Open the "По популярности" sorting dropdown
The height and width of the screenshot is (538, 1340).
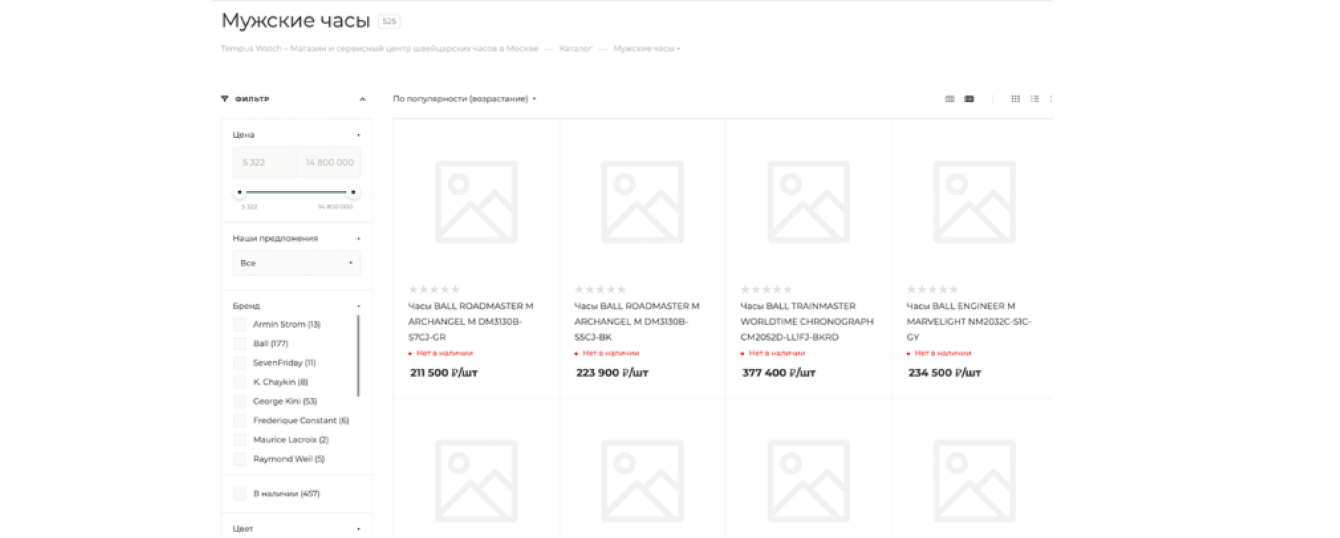464,99
